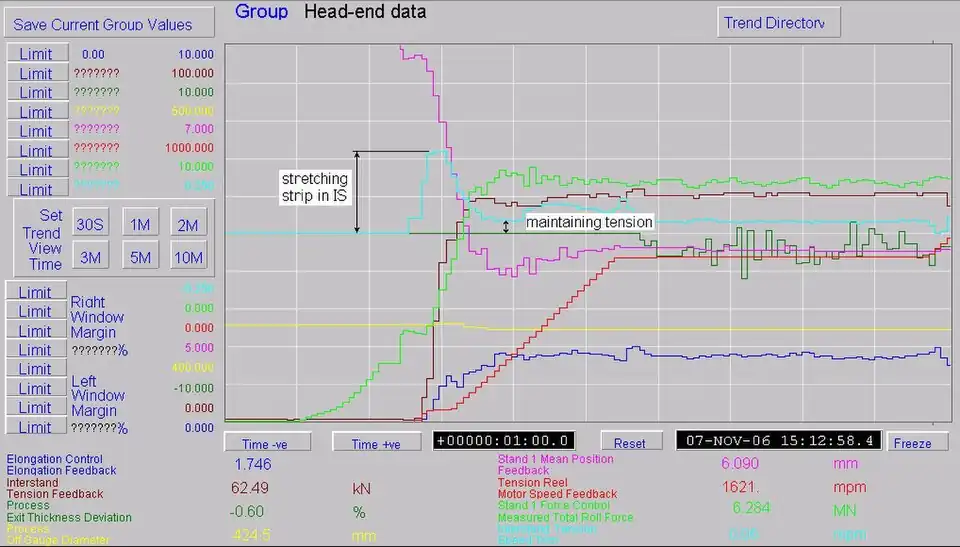Select 5M trend view time
This screenshot has height=547, width=960.
(140, 257)
